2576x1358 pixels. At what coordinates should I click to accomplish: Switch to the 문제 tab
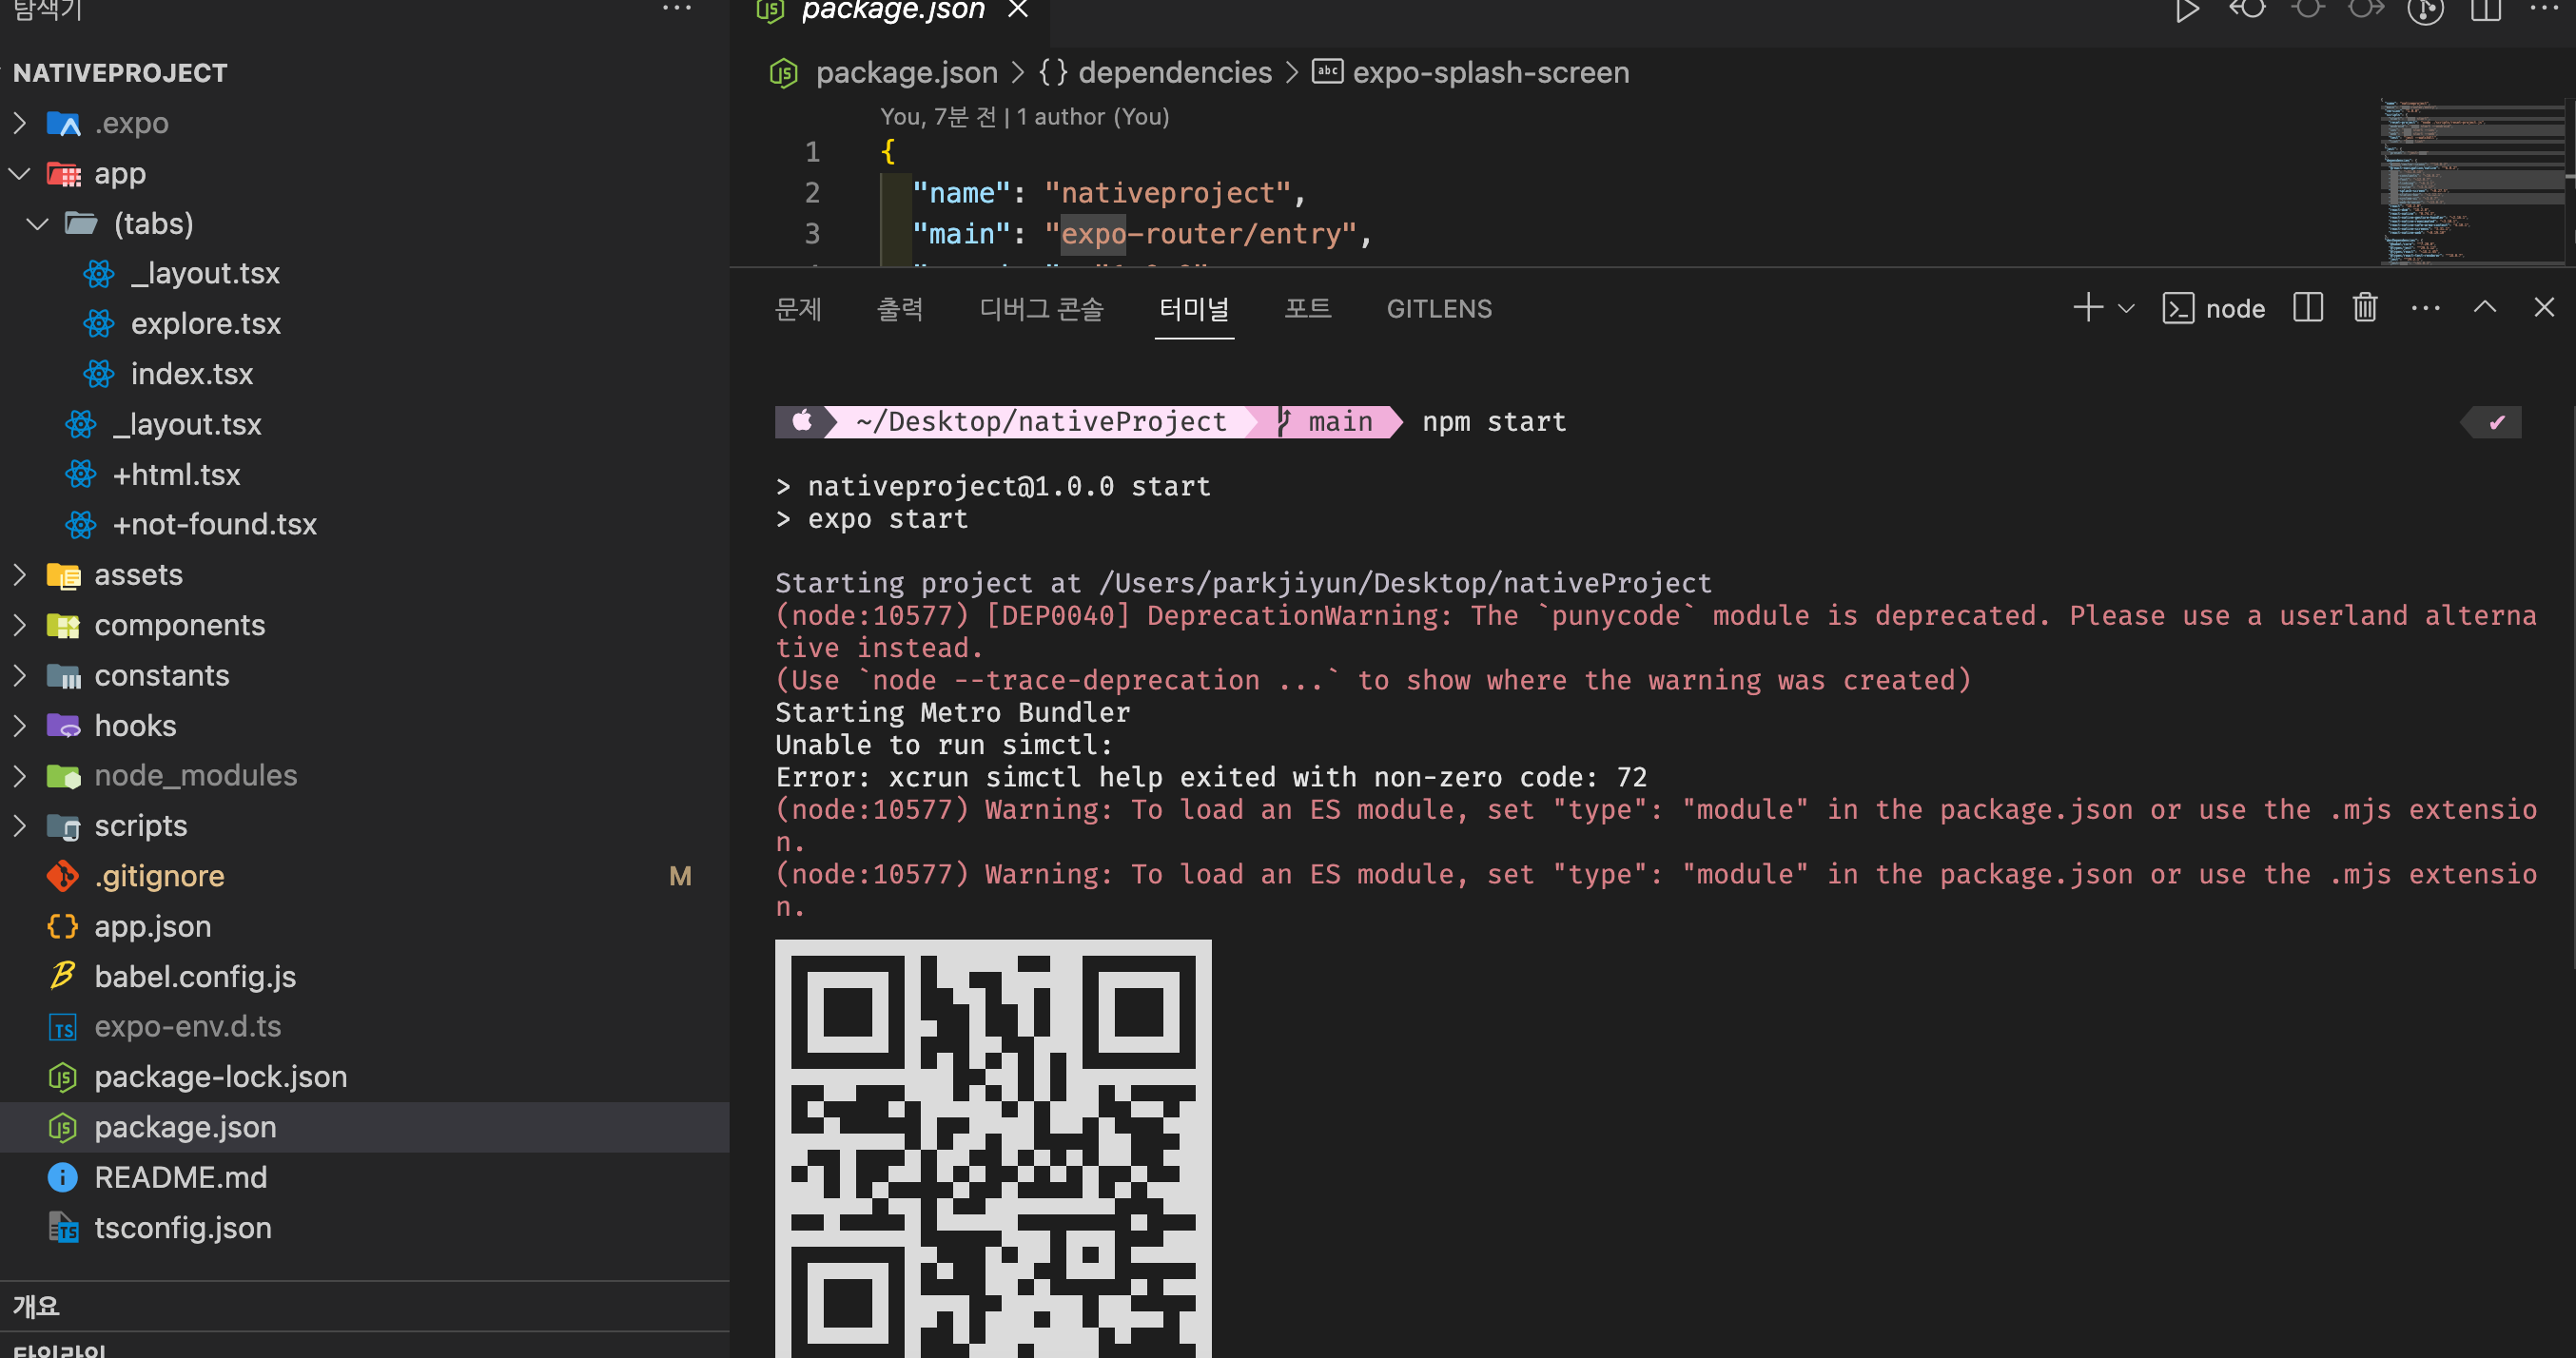tap(798, 309)
